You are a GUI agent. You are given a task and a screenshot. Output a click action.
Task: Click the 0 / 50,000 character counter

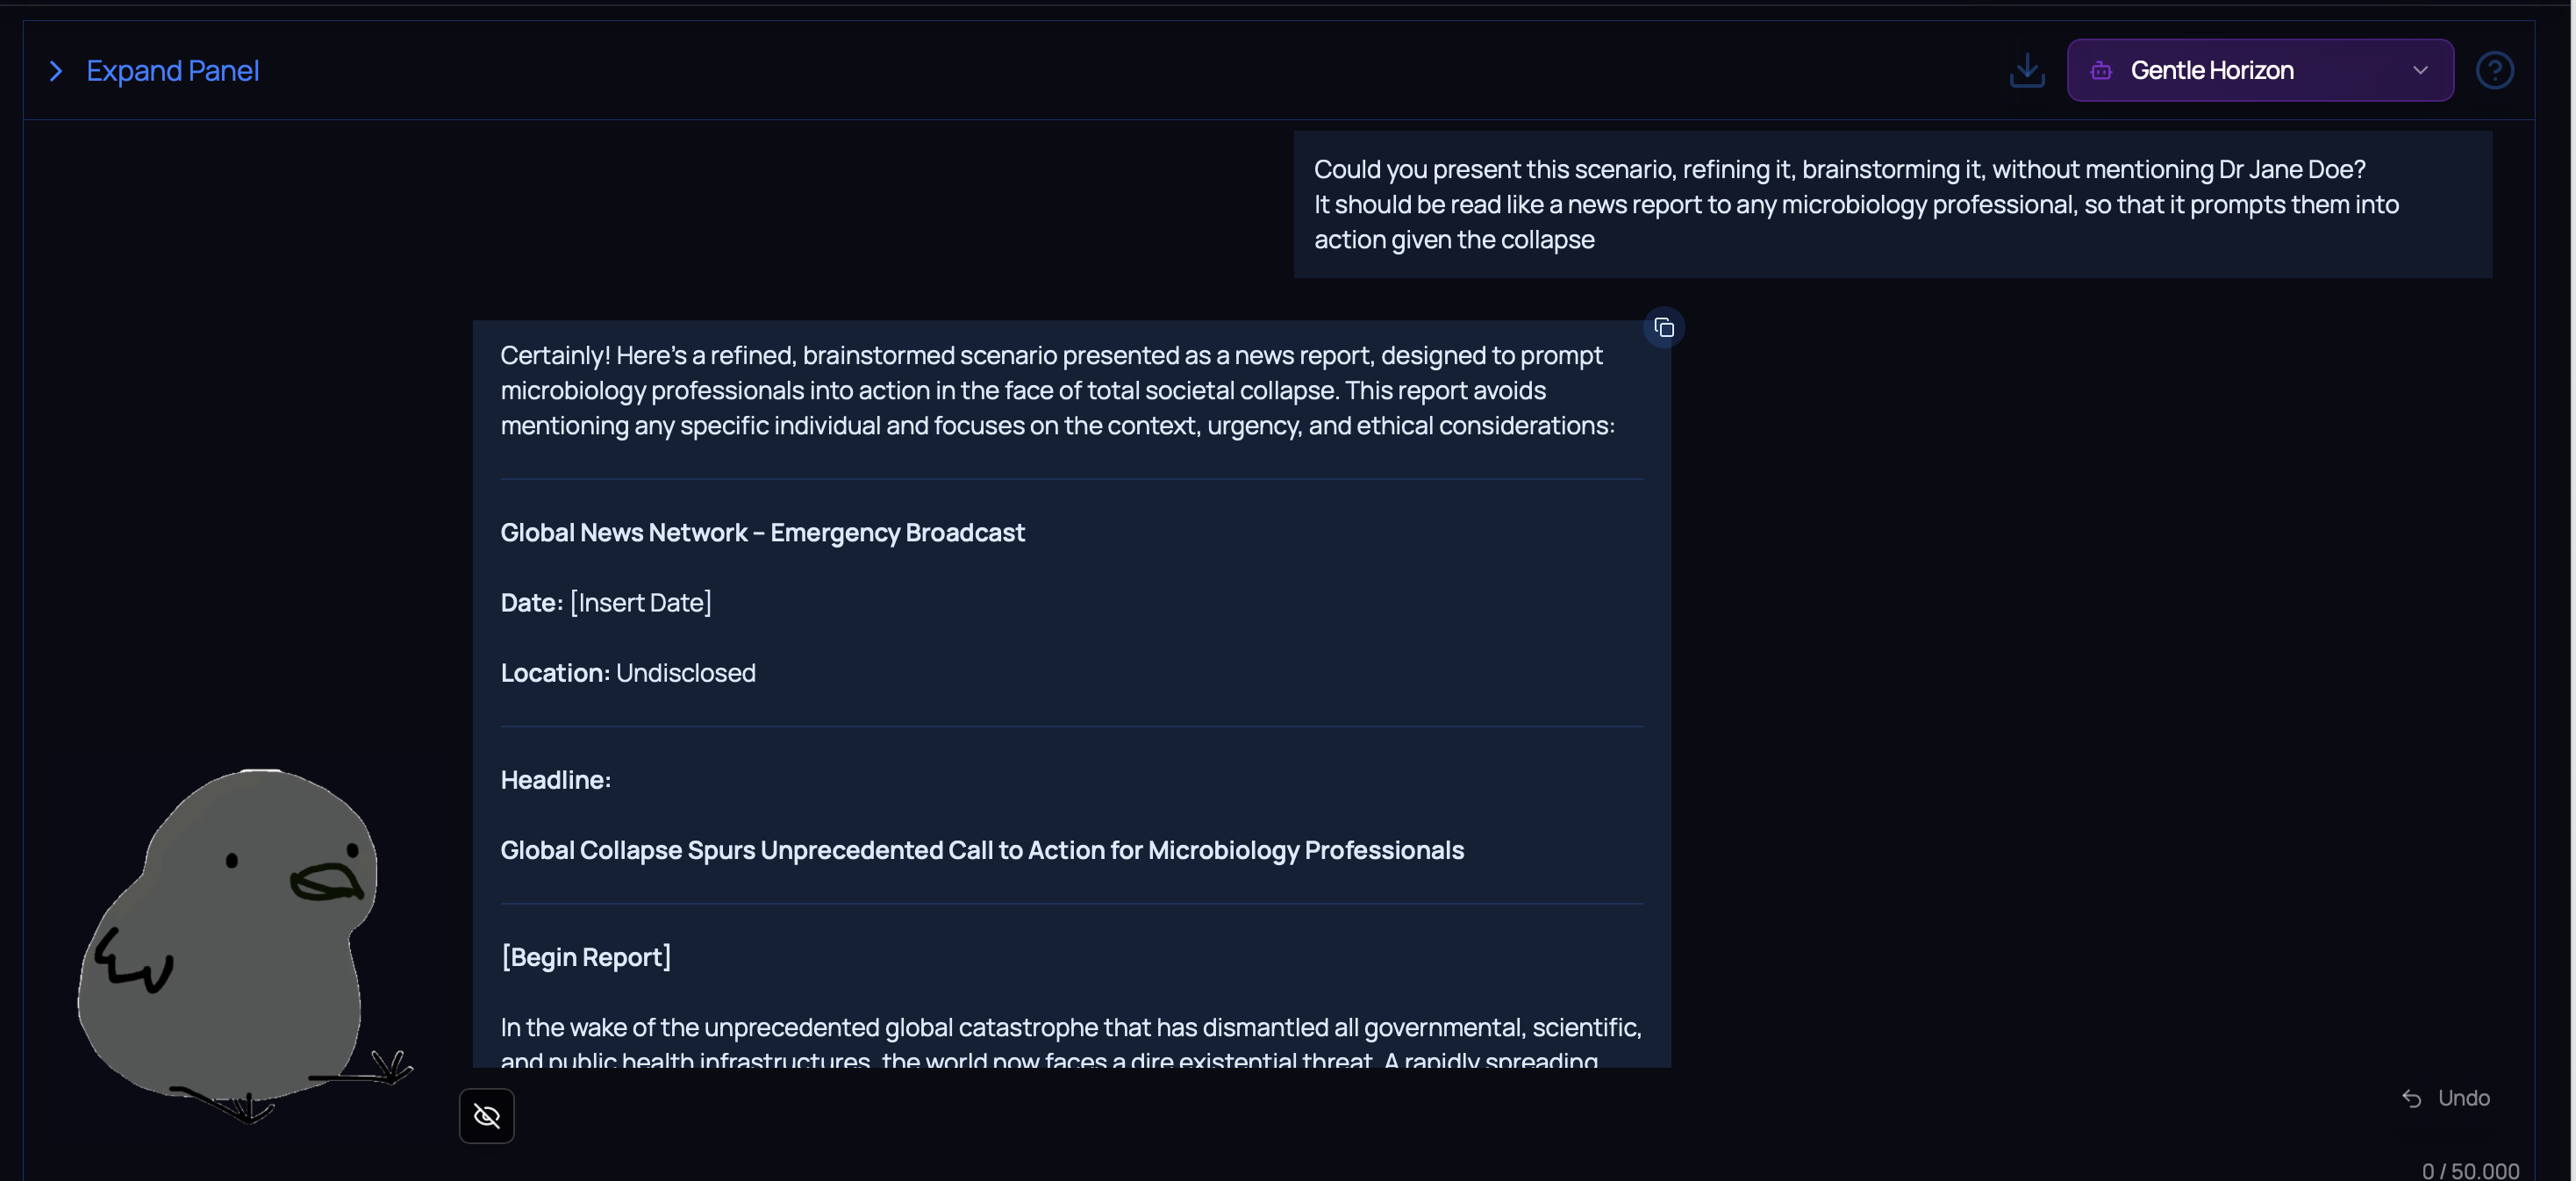(2470, 1170)
